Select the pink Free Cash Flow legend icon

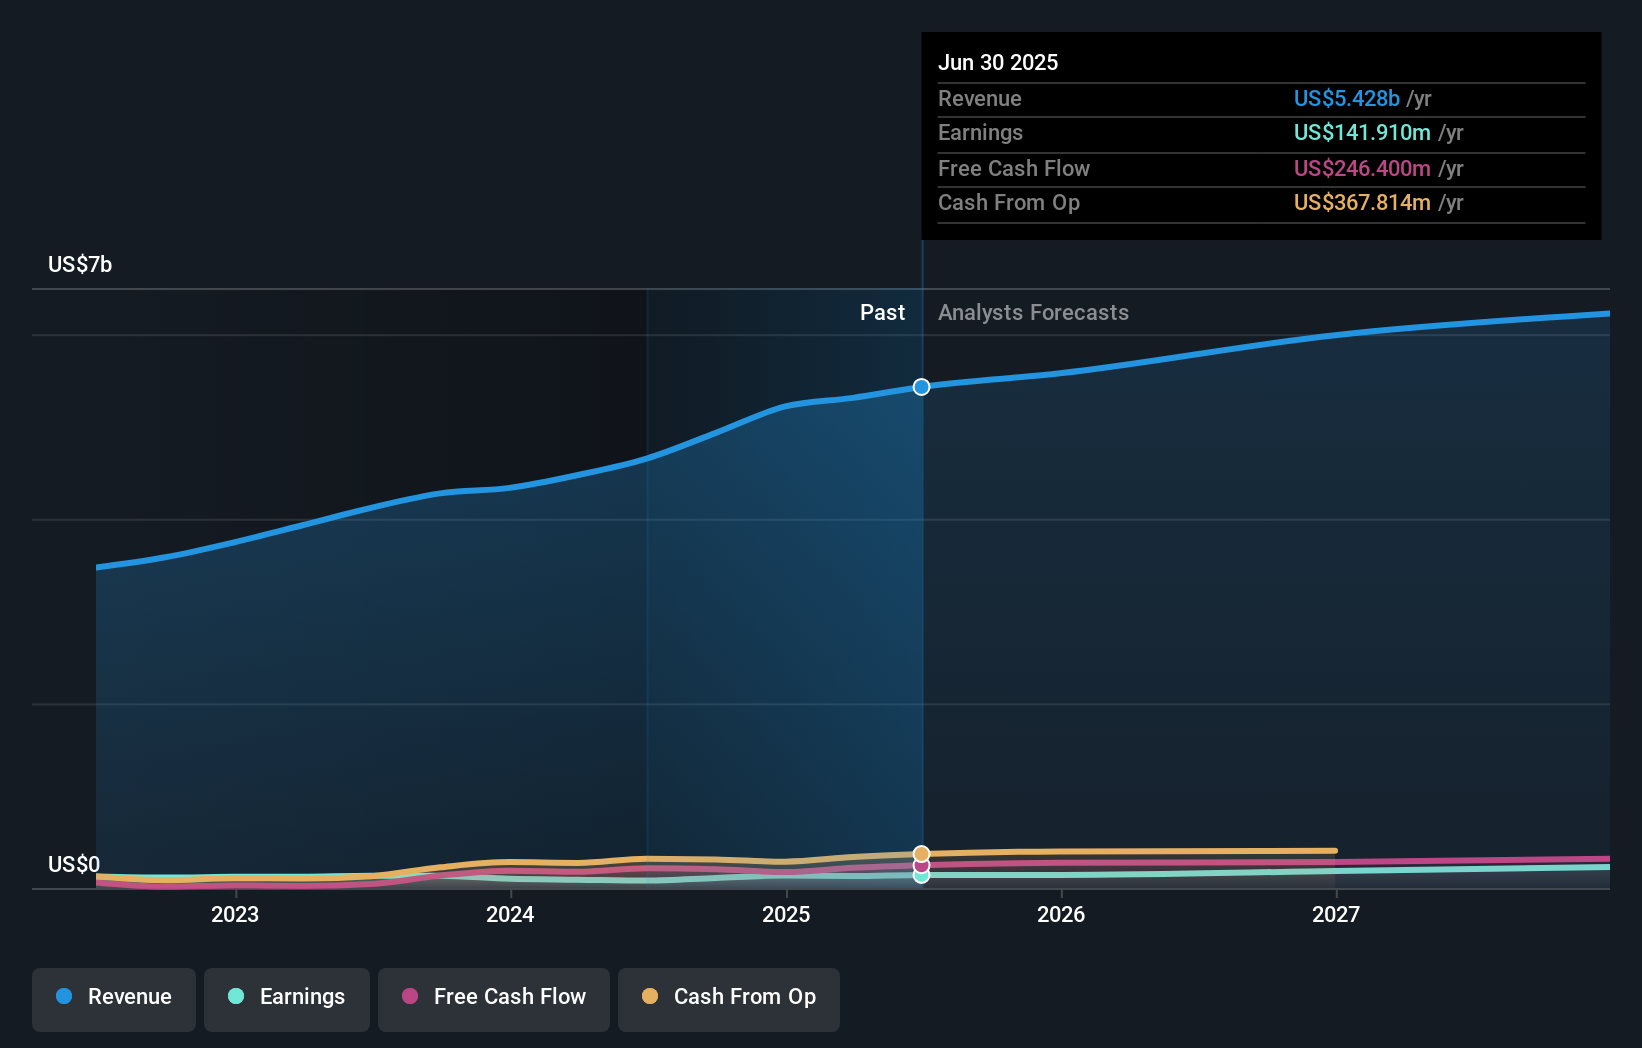(x=412, y=997)
